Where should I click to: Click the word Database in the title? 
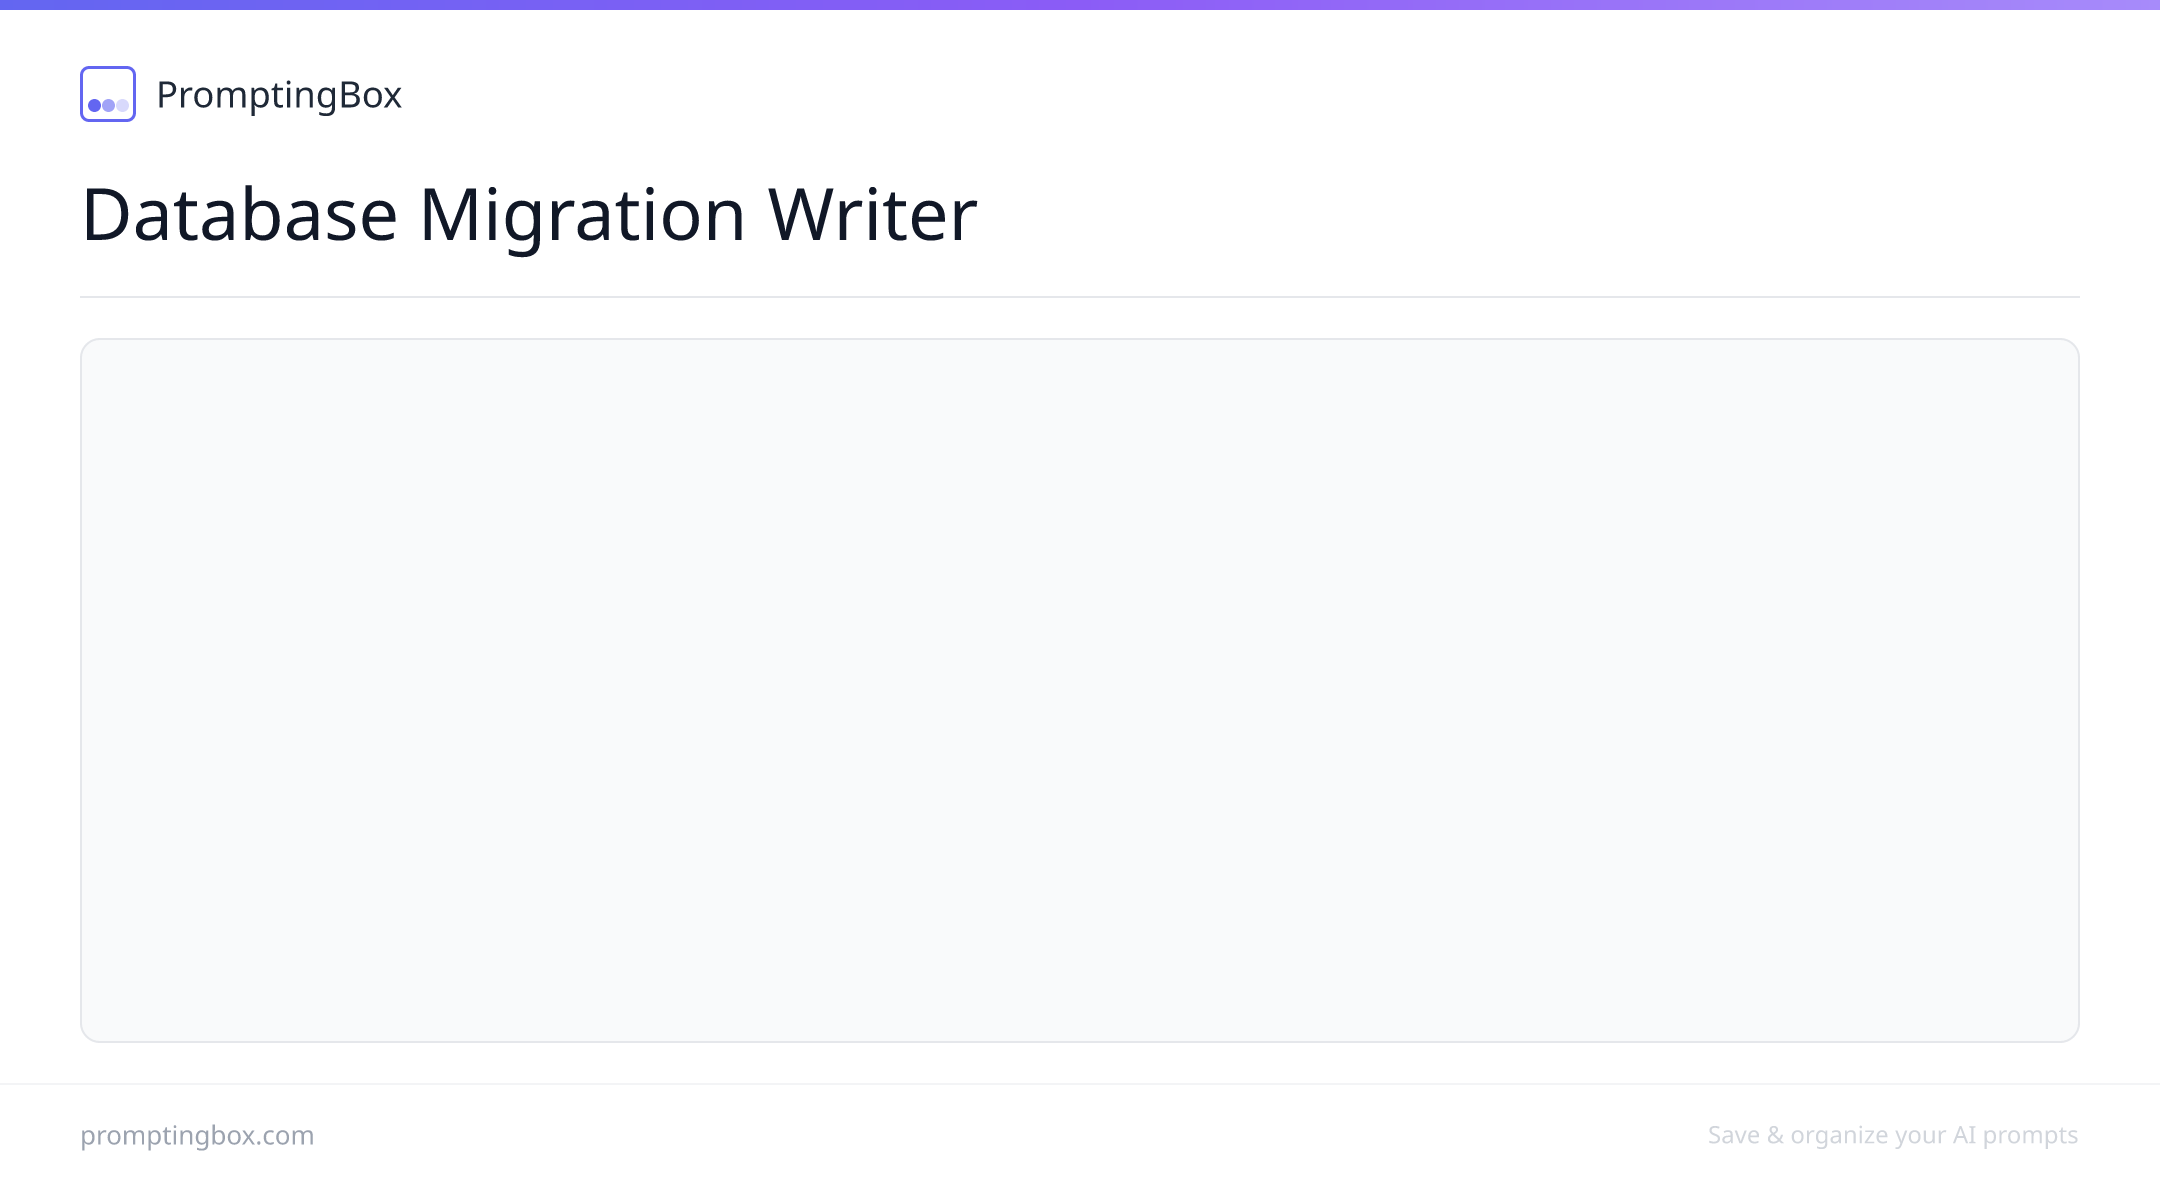click(x=240, y=214)
